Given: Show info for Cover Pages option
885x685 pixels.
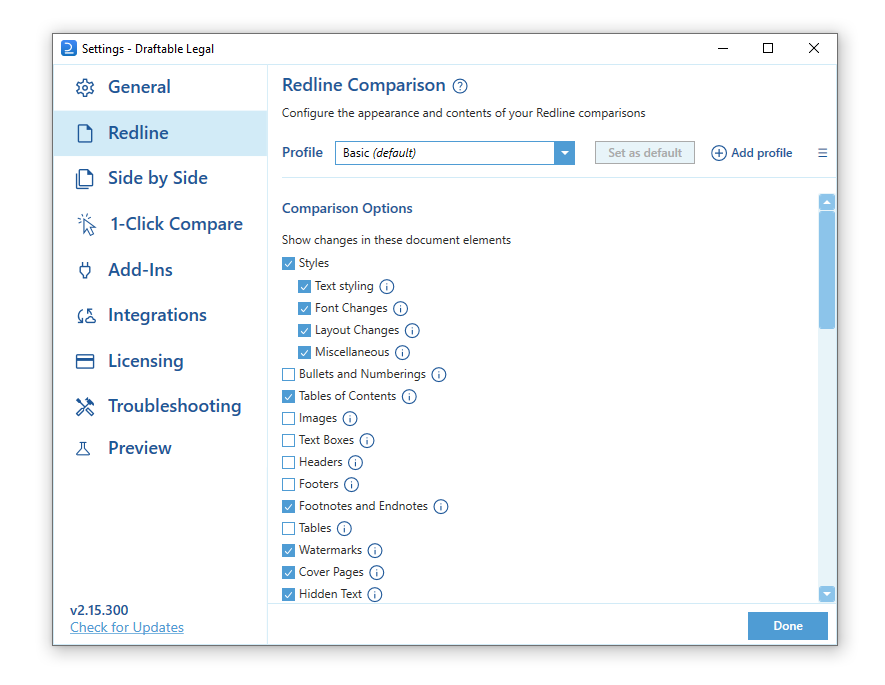Looking at the screenshot, I should pyautogui.click(x=376, y=573).
